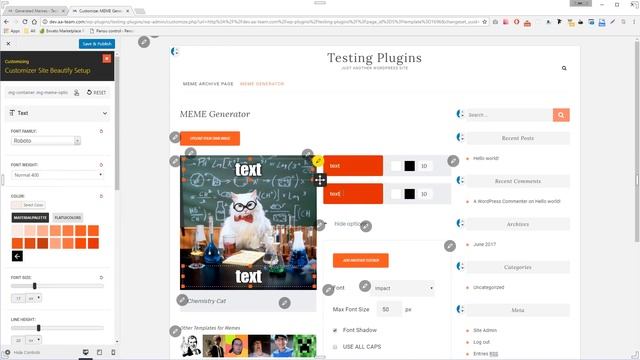Click Hide Controls at panel bottom
Image resolution: width=640 pixels, height=360 pixels.
click(x=23, y=352)
